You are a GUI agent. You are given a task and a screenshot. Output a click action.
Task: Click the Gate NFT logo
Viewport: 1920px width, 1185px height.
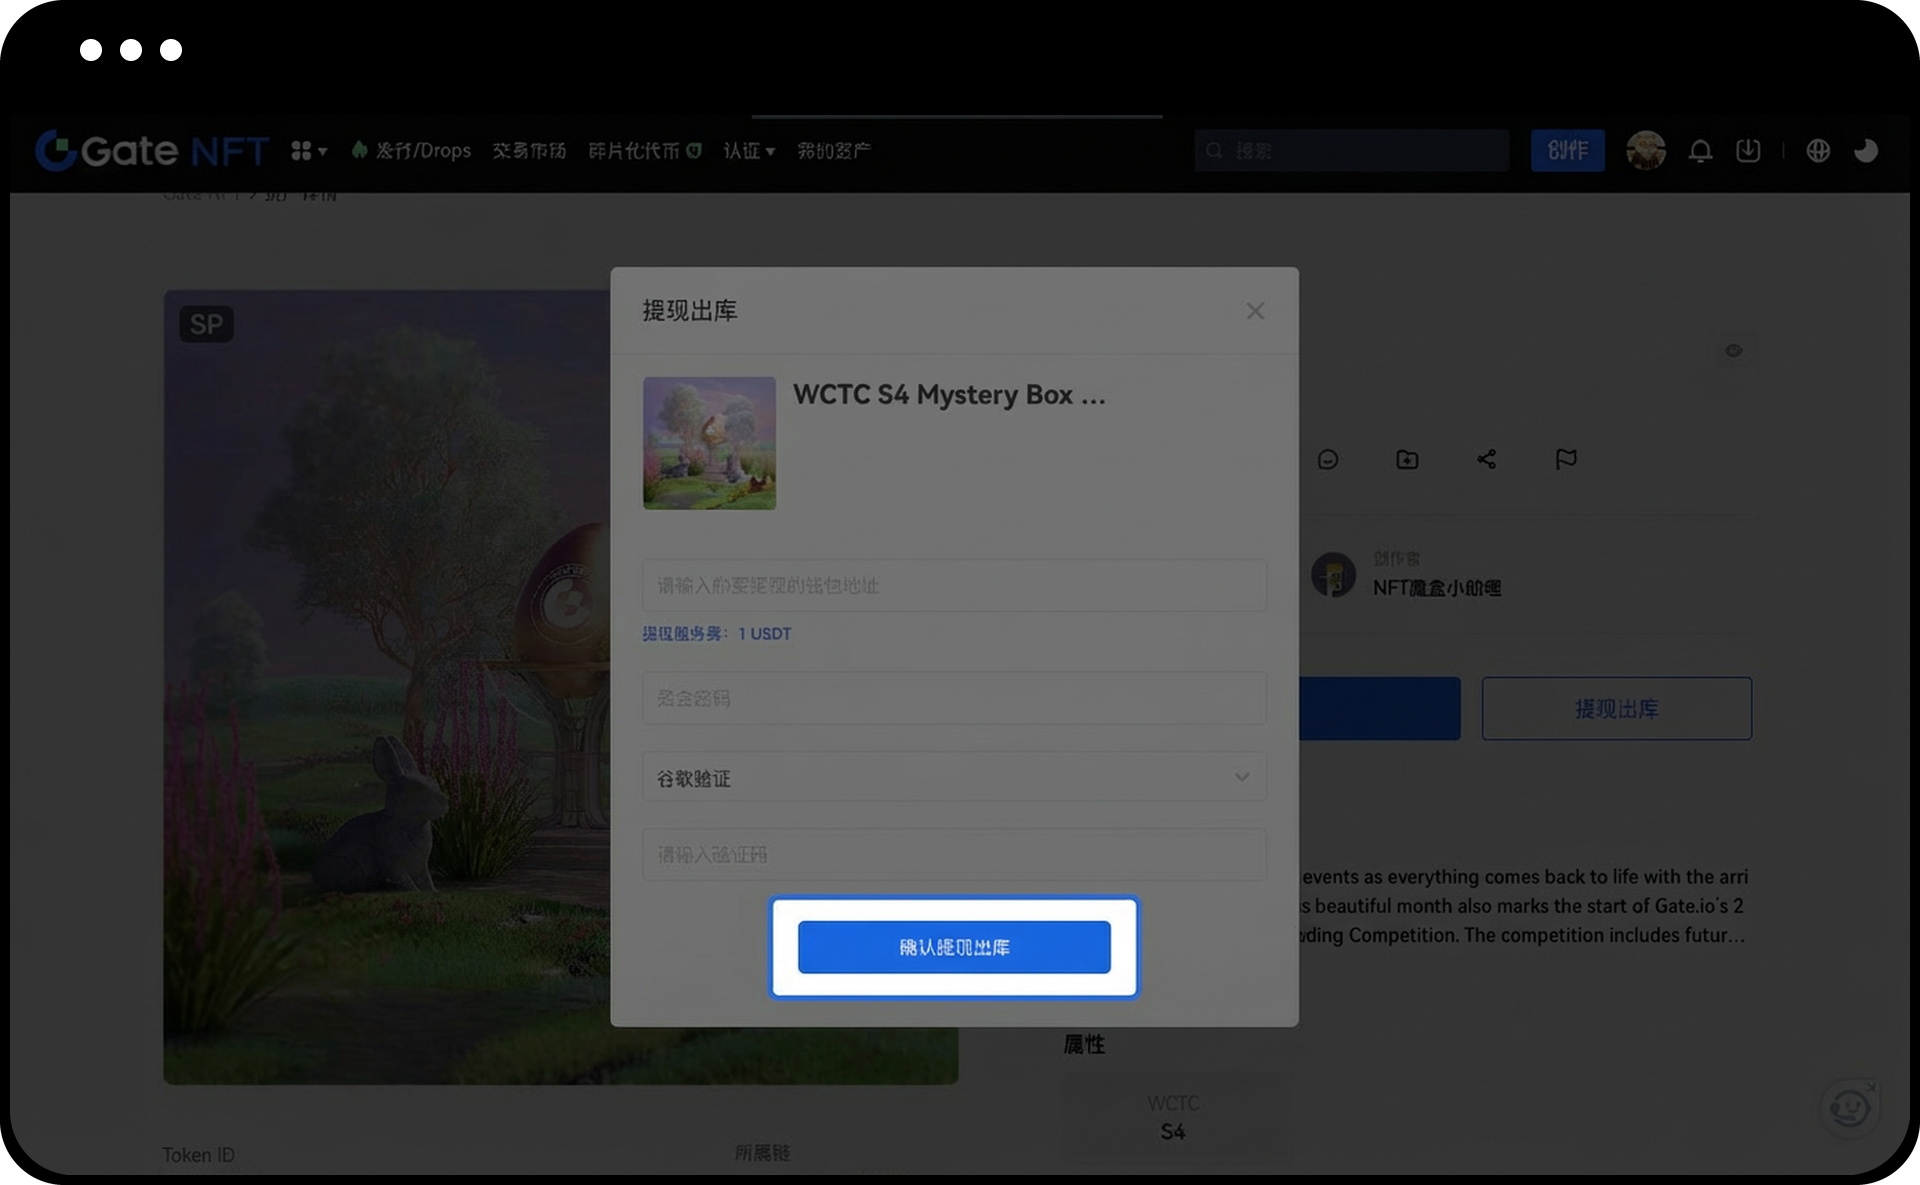[x=152, y=151]
